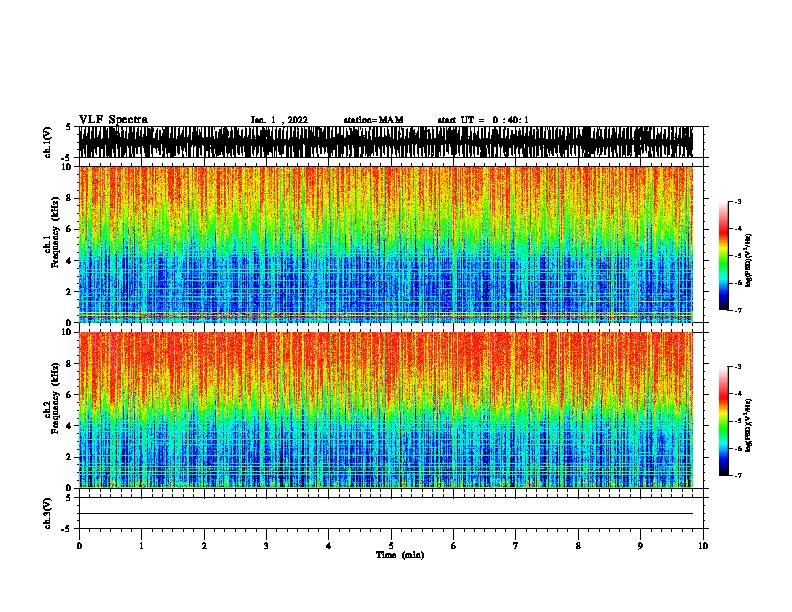Image resolution: width=792 pixels, height=612 pixels.
Task: Click time axis tick label "9"
Action: (x=640, y=546)
